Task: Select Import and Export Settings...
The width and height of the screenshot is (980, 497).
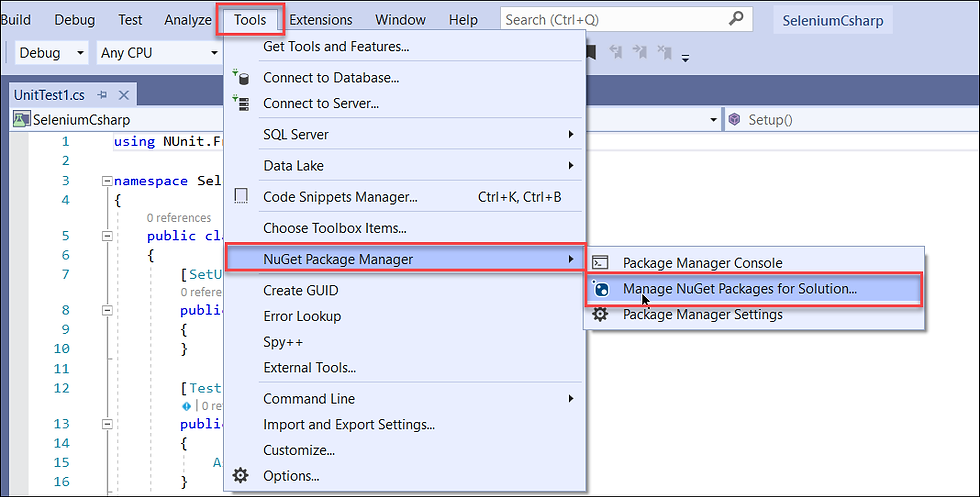Action: pos(404,424)
